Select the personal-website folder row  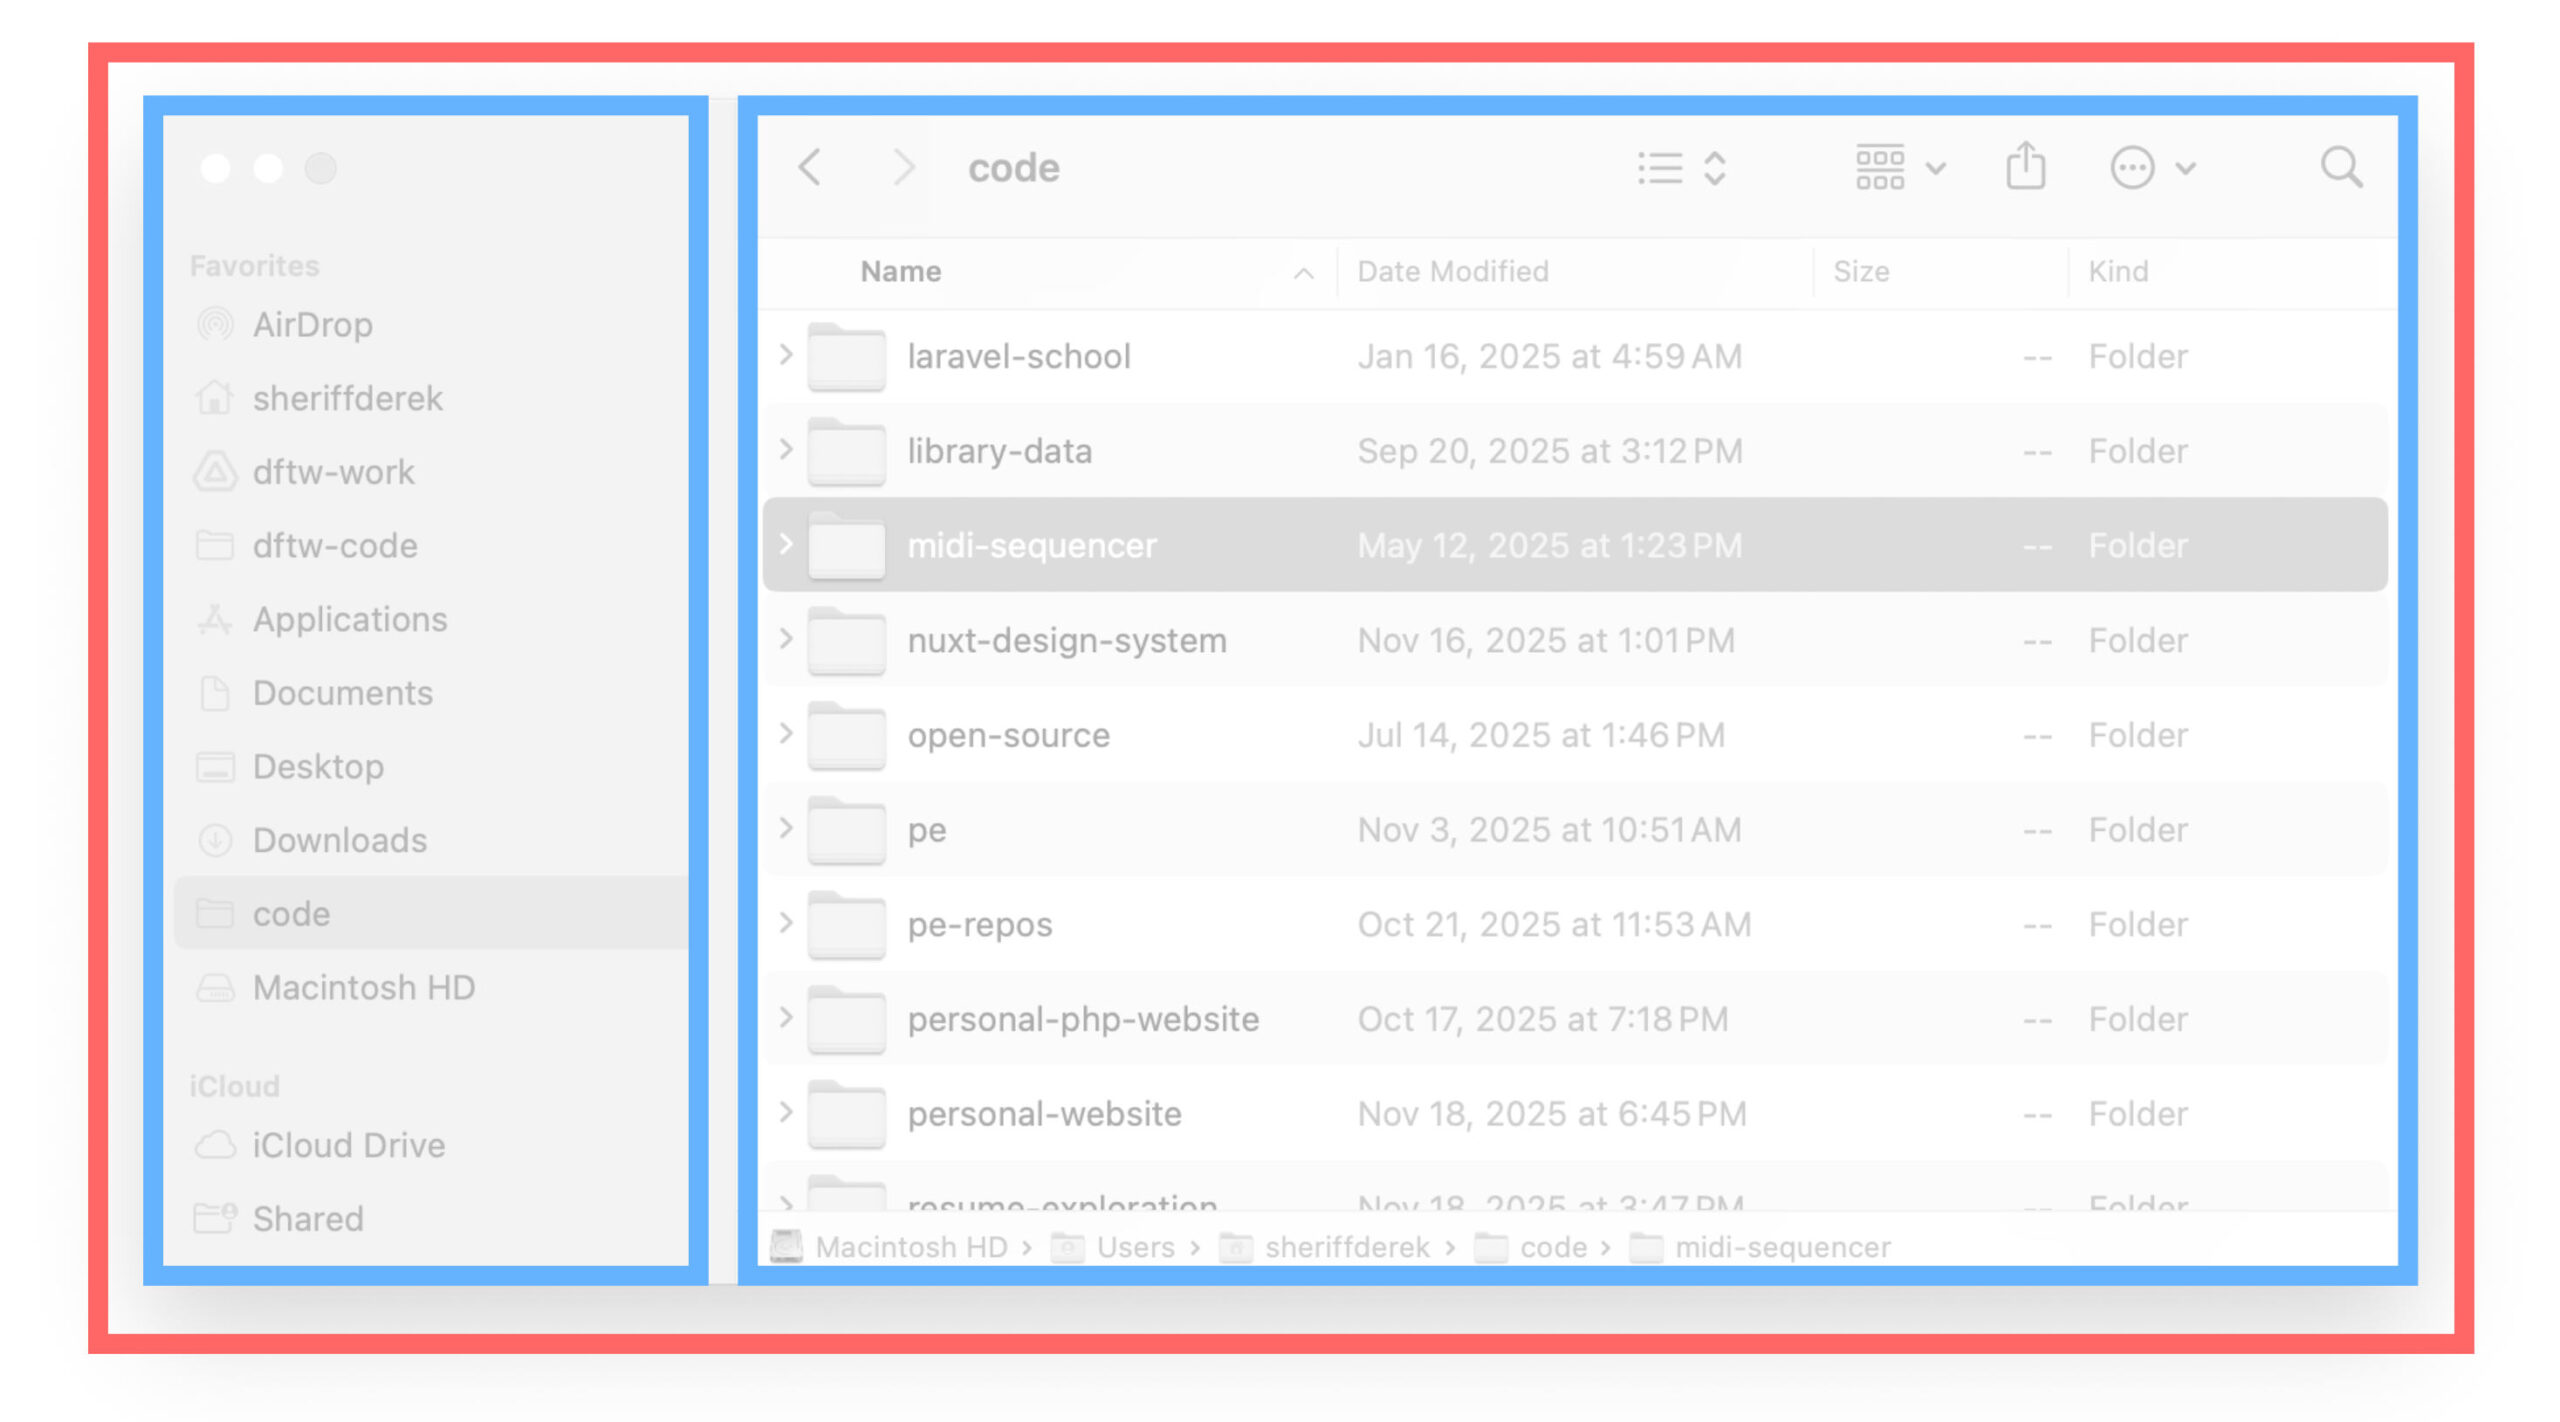pyautogui.click(x=1044, y=1114)
